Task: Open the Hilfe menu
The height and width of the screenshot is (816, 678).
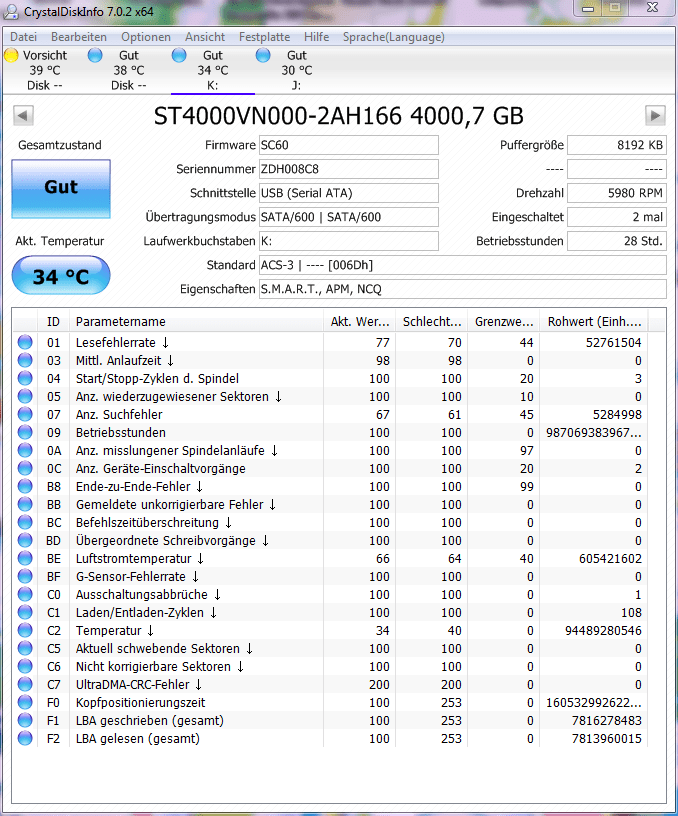Action: coord(316,37)
